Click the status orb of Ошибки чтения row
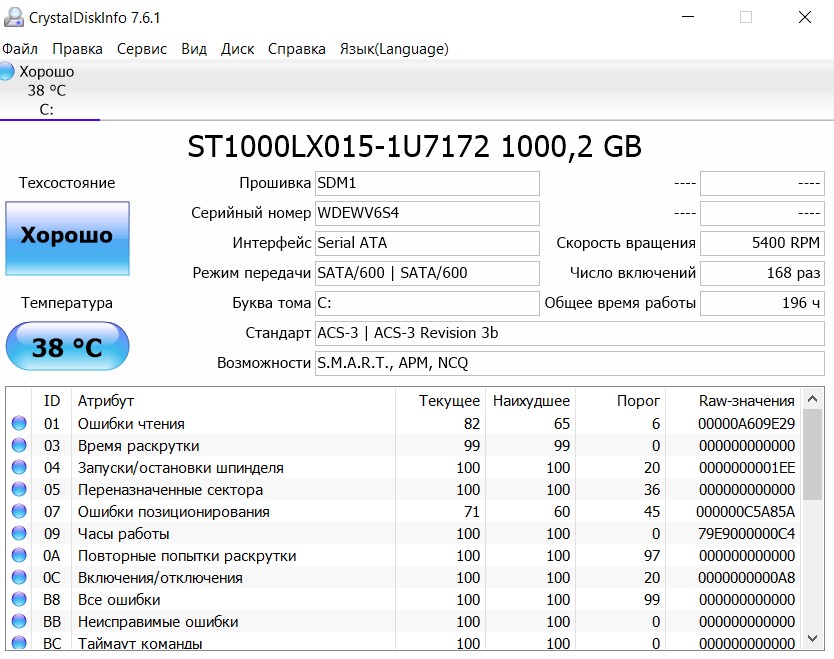The image size is (834, 659). [19, 423]
